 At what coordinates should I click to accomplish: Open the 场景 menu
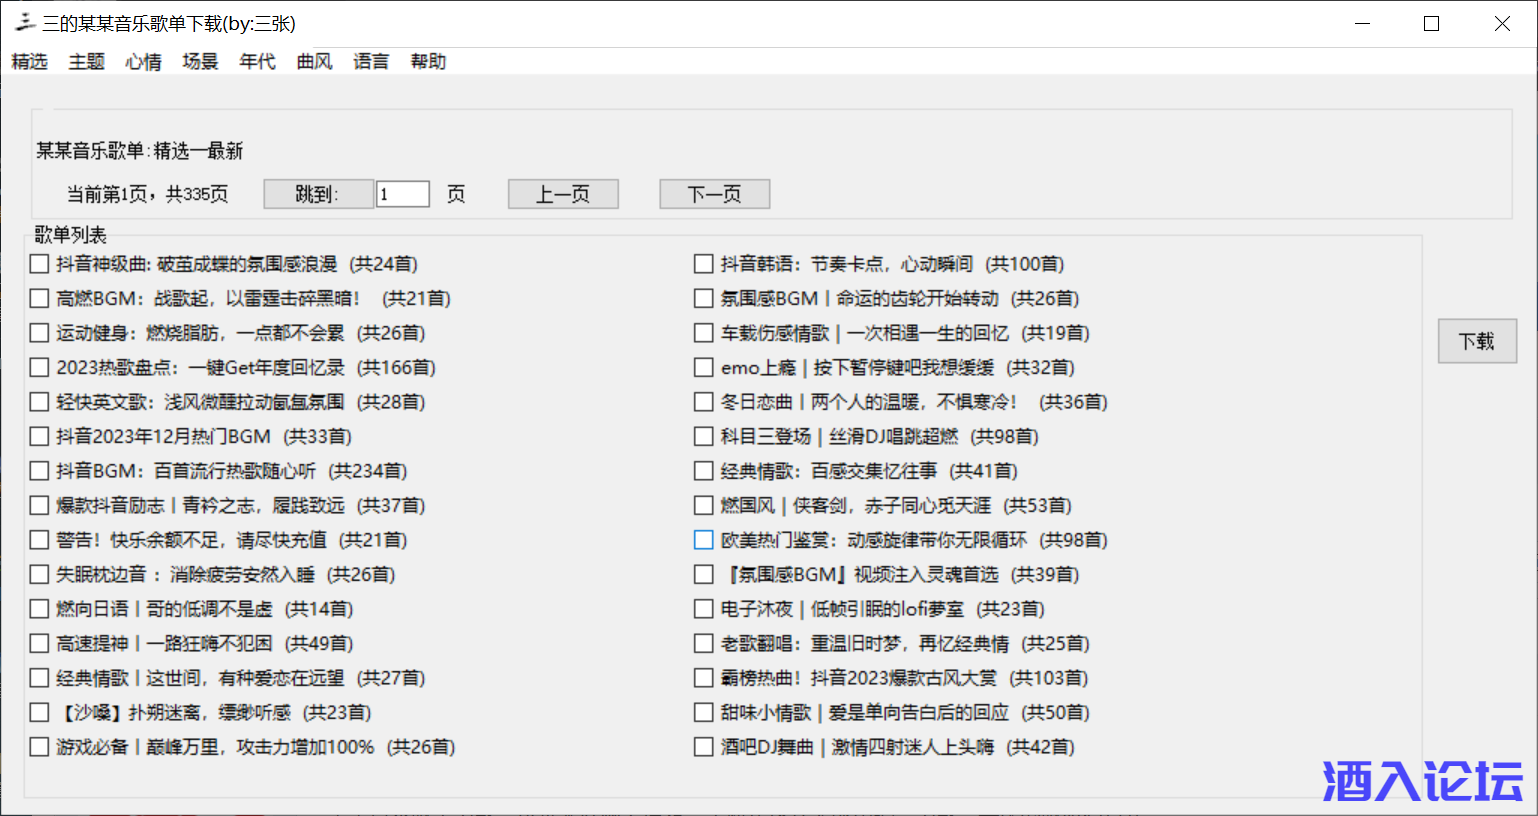pyautogui.click(x=200, y=62)
